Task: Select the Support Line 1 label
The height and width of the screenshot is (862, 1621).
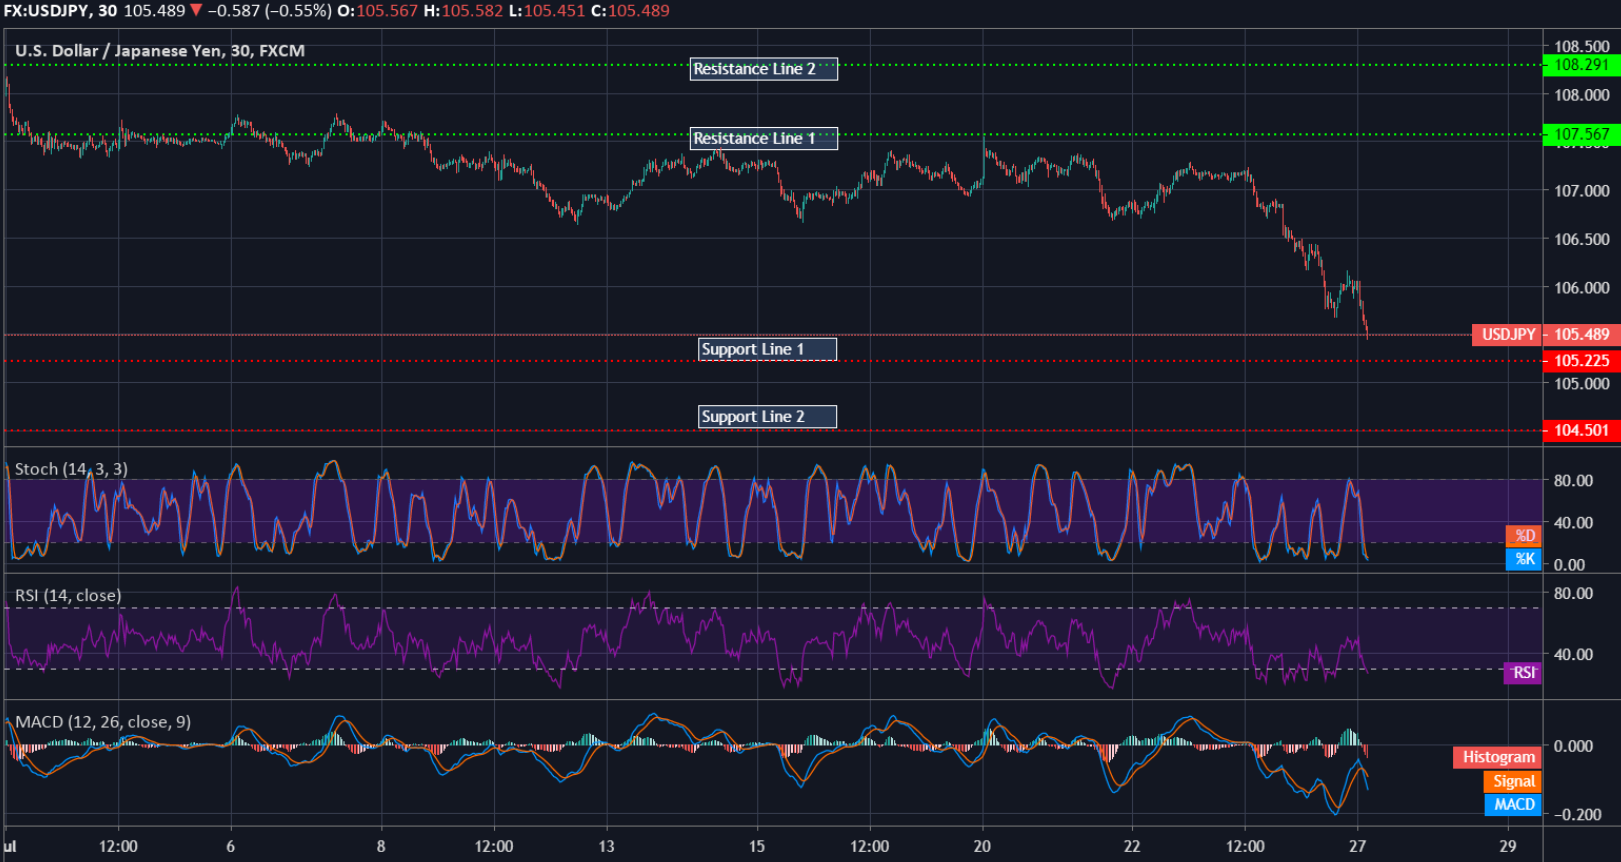Action: click(767, 349)
